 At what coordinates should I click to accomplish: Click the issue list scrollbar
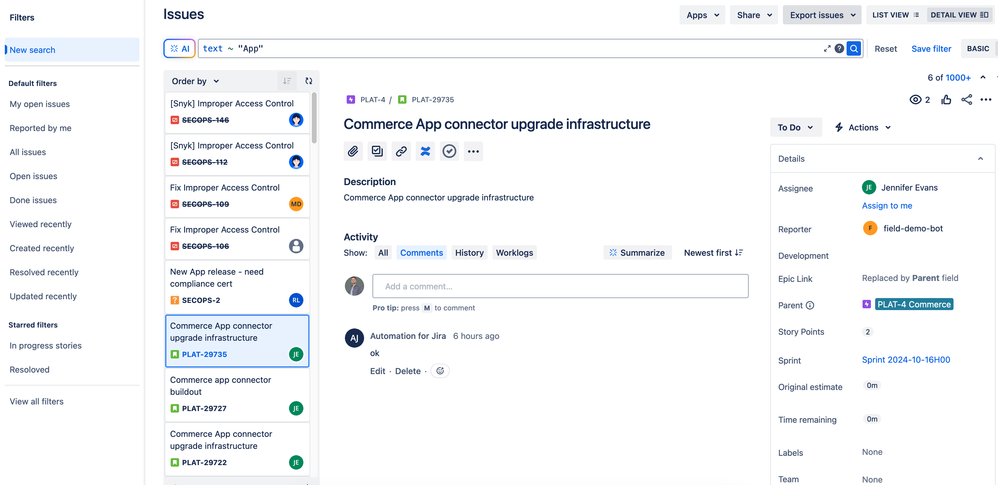[314, 118]
